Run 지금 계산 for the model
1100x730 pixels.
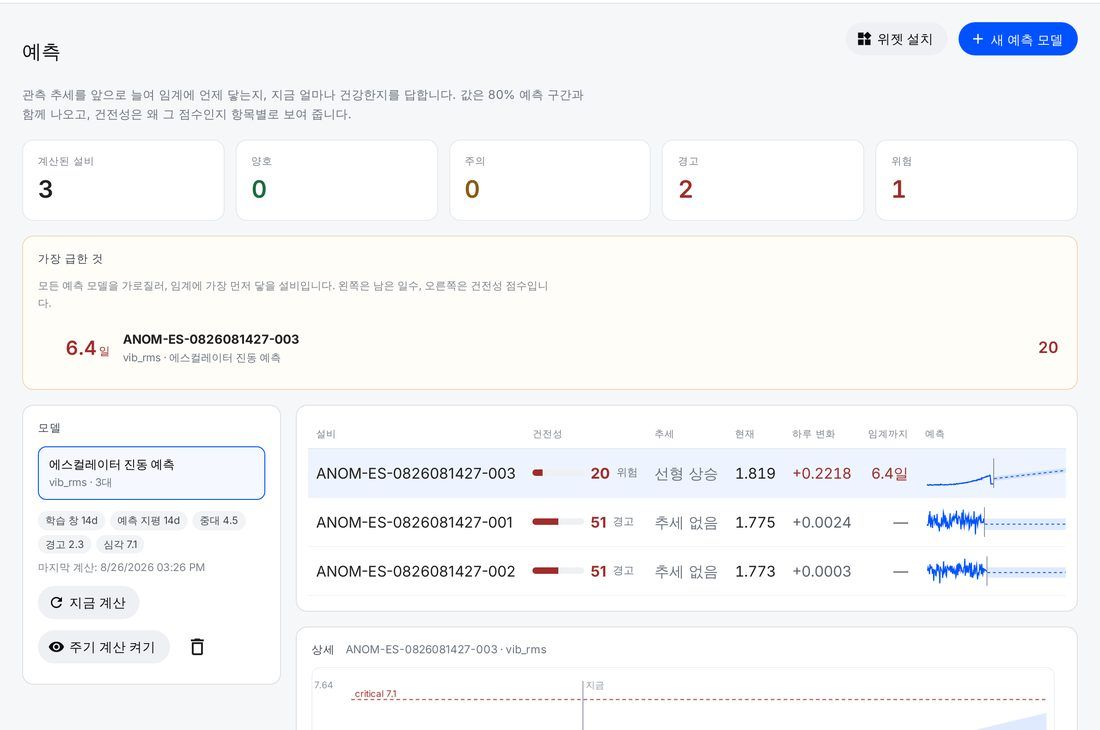[x=88, y=602]
